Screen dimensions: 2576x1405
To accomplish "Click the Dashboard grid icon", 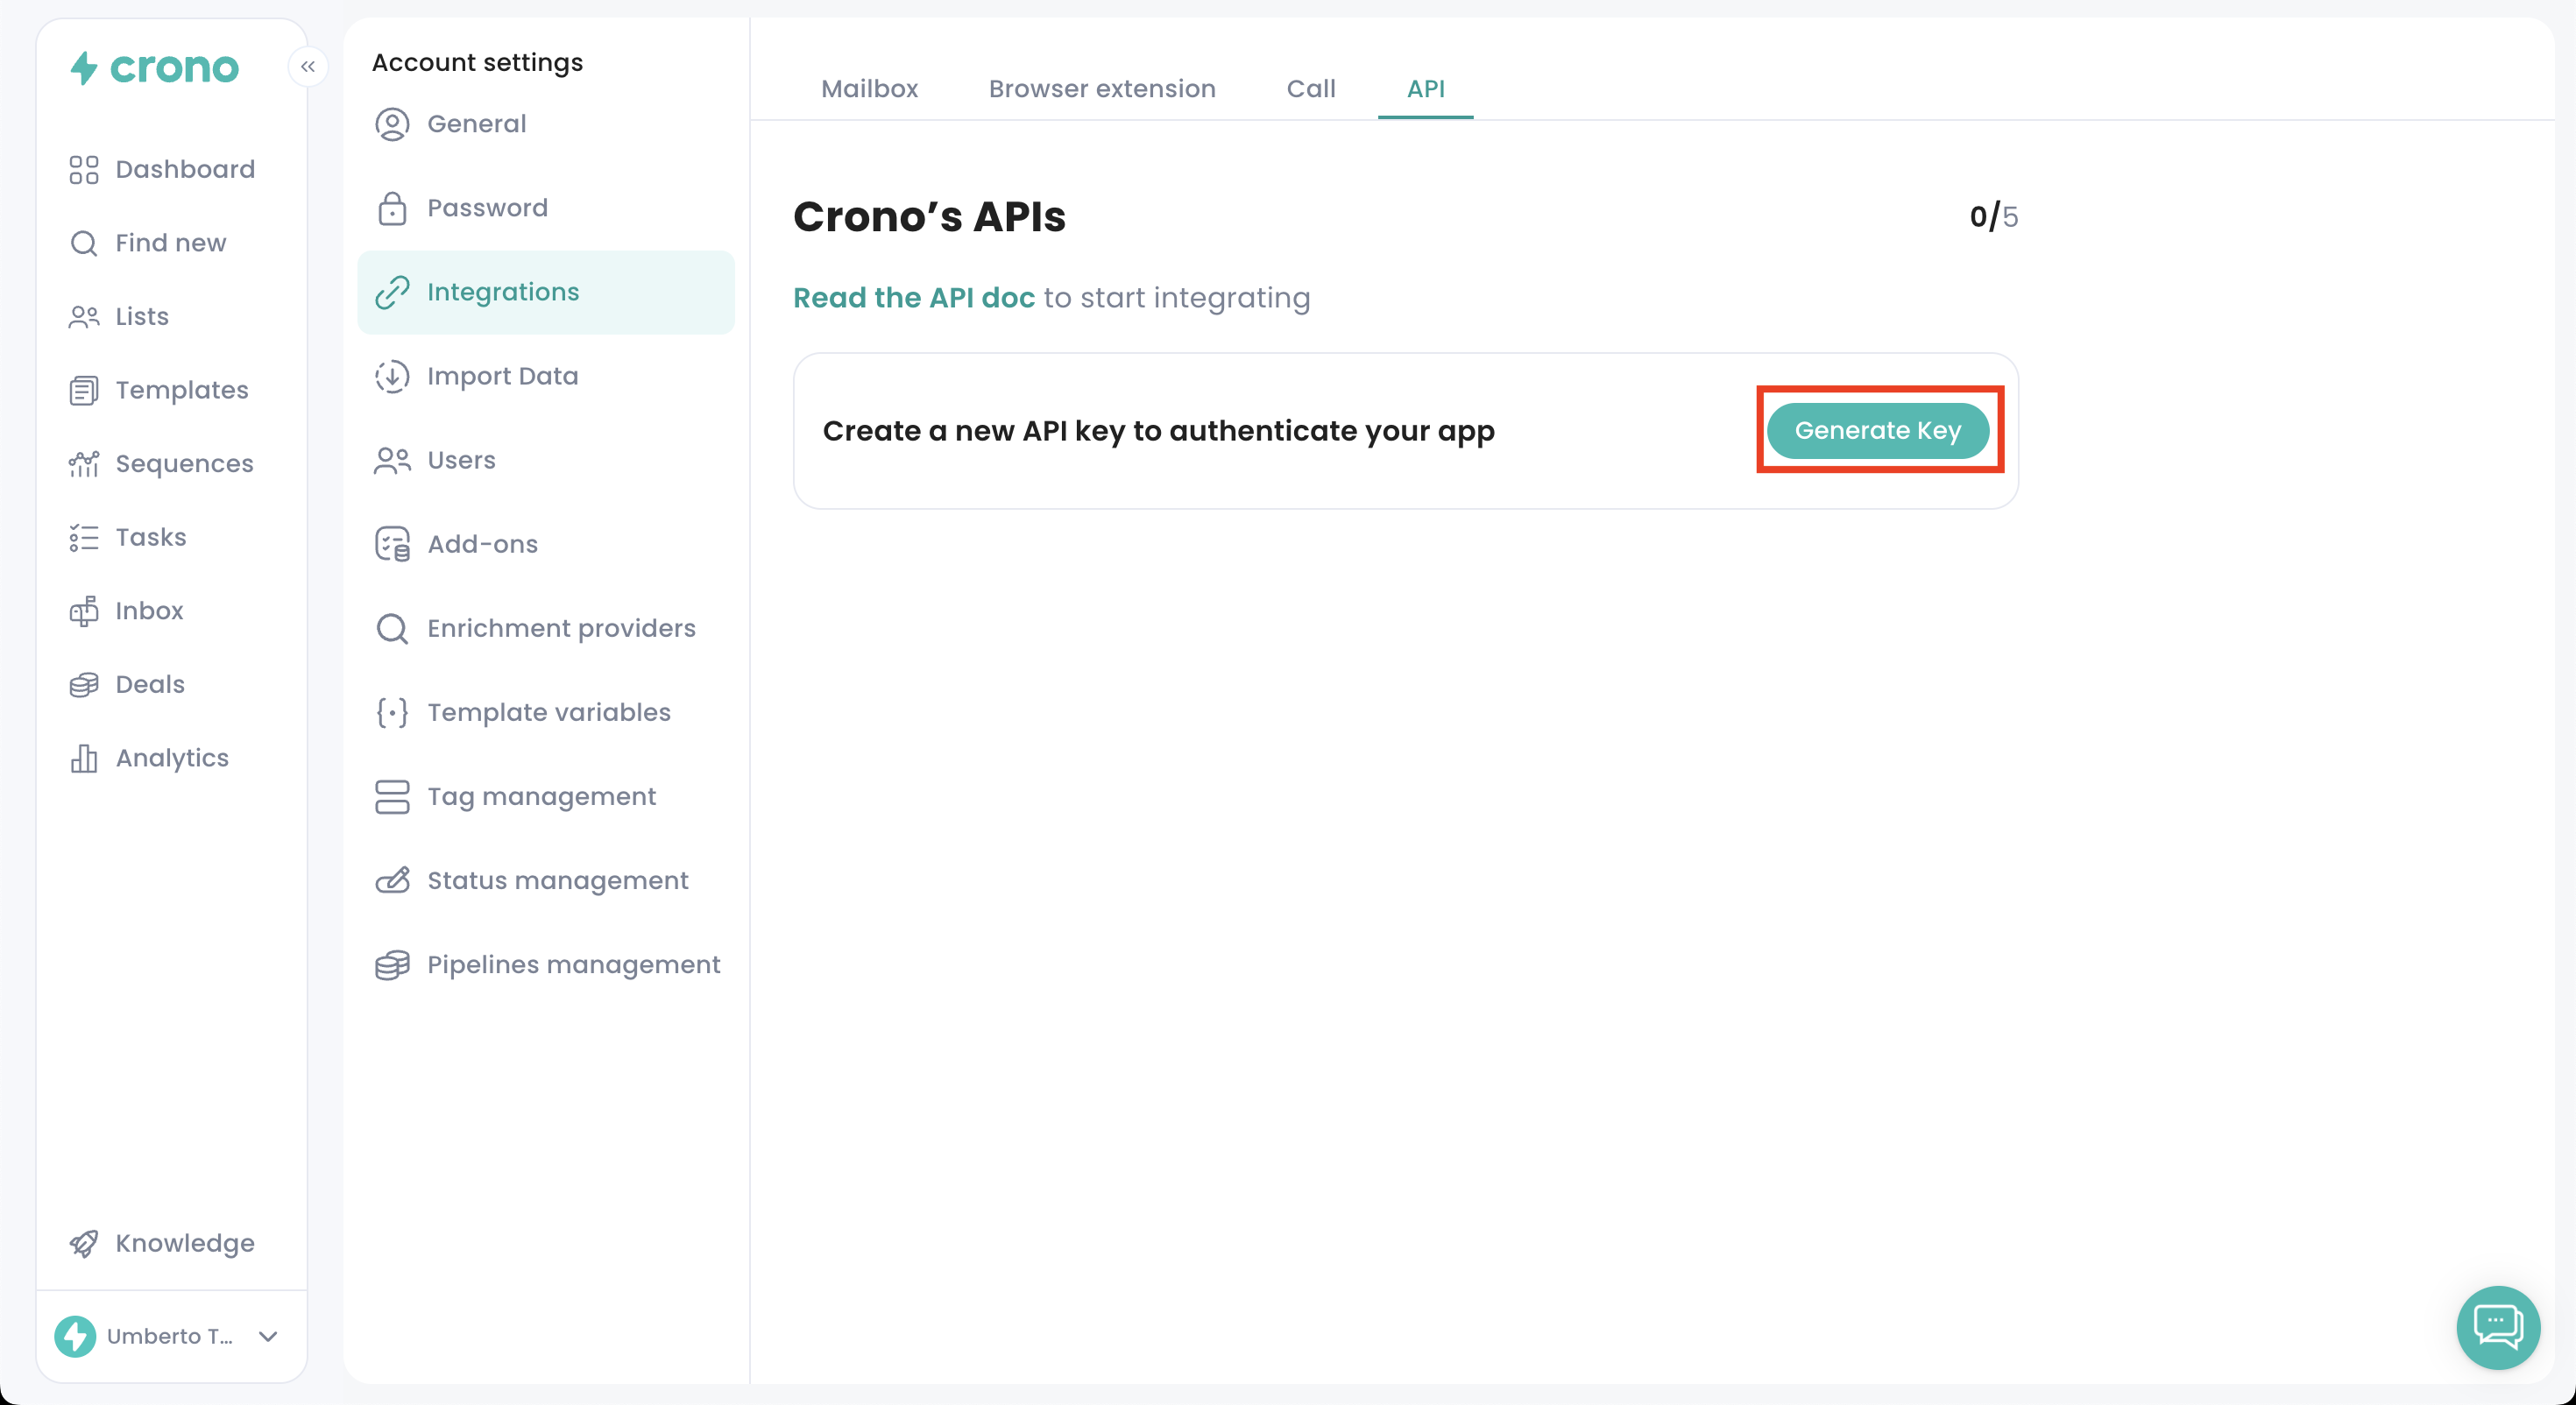I will [84, 169].
